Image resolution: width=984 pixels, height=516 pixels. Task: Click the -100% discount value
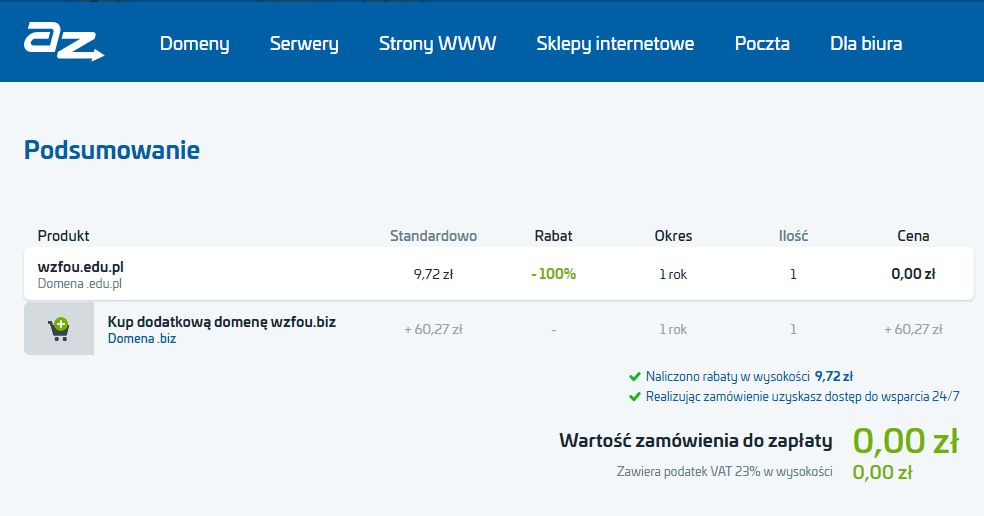554,274
